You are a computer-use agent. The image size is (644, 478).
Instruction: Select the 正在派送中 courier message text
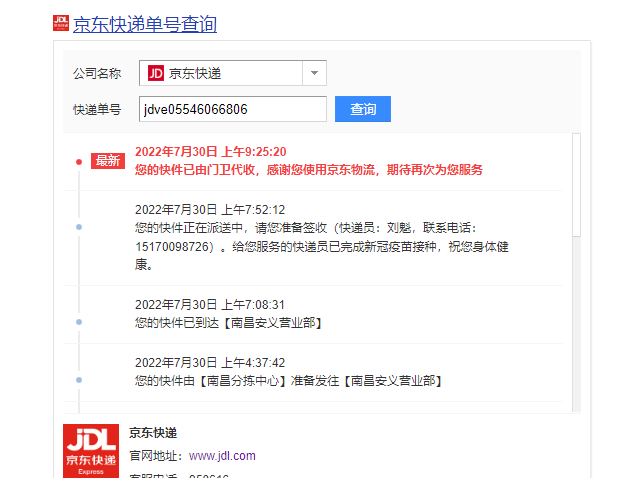pyautogui.click(x=322, y=246)
